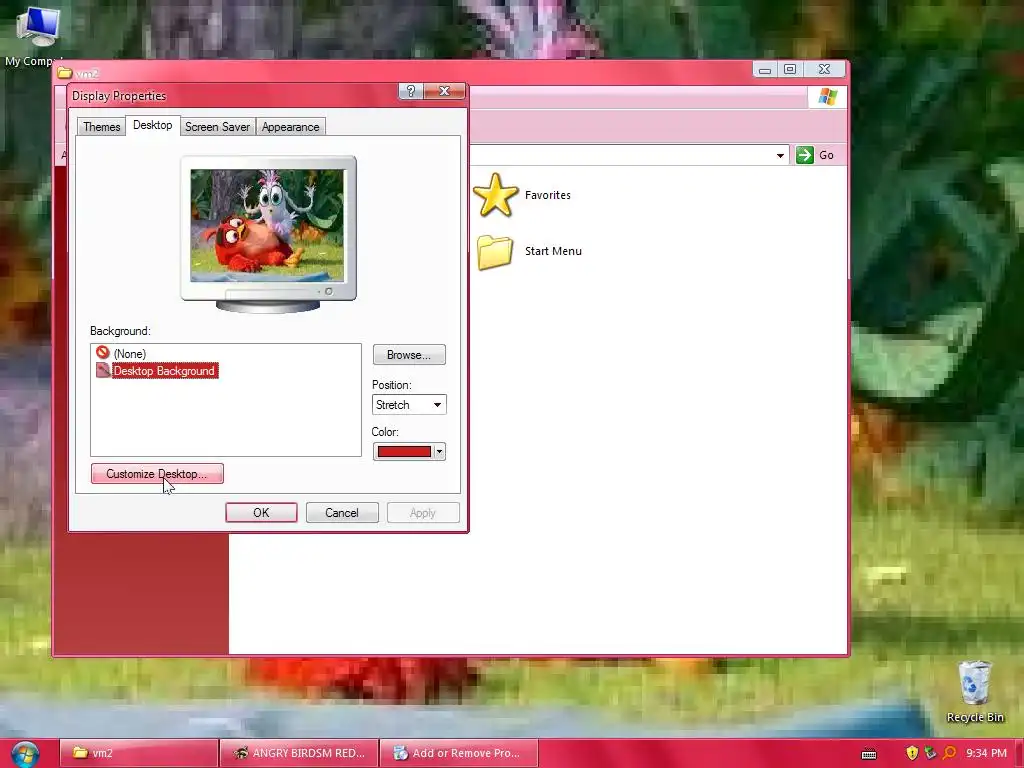Click the network connection tray icon
The image size is (1024, 768).
click(931, 753)
